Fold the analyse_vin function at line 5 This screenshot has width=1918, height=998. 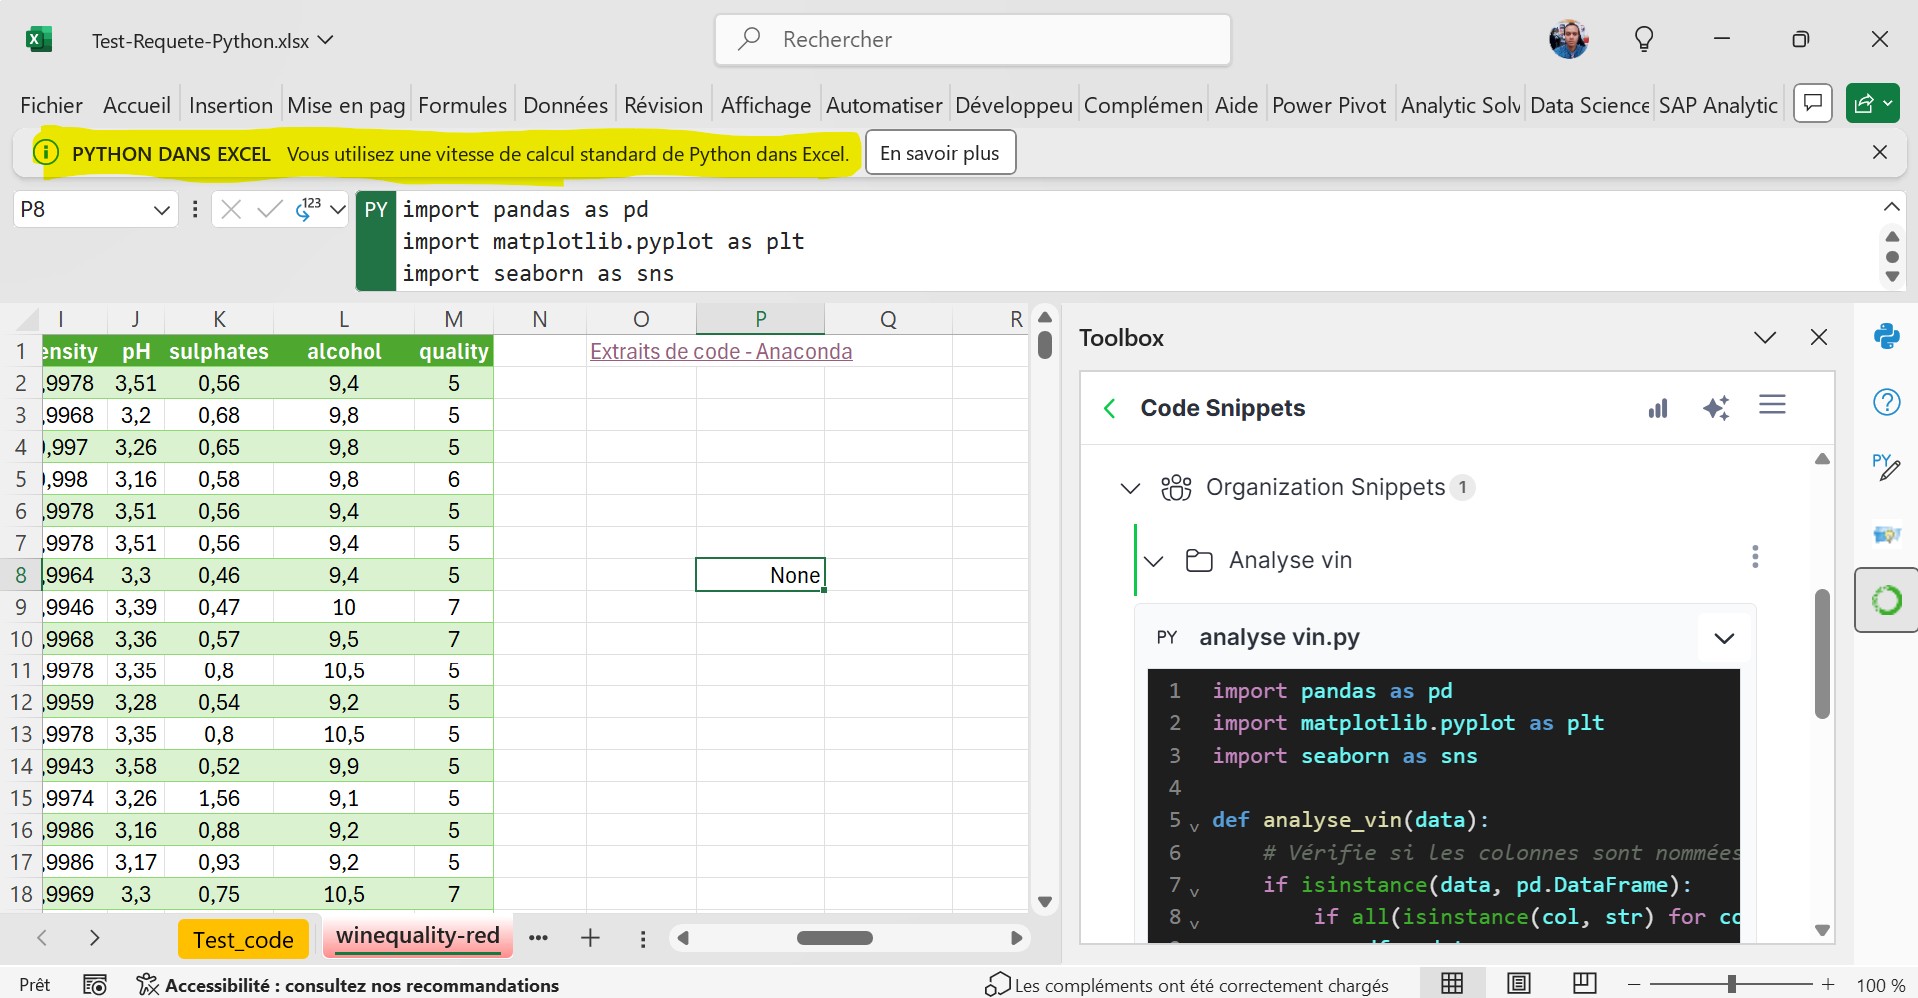point(1194,826)
